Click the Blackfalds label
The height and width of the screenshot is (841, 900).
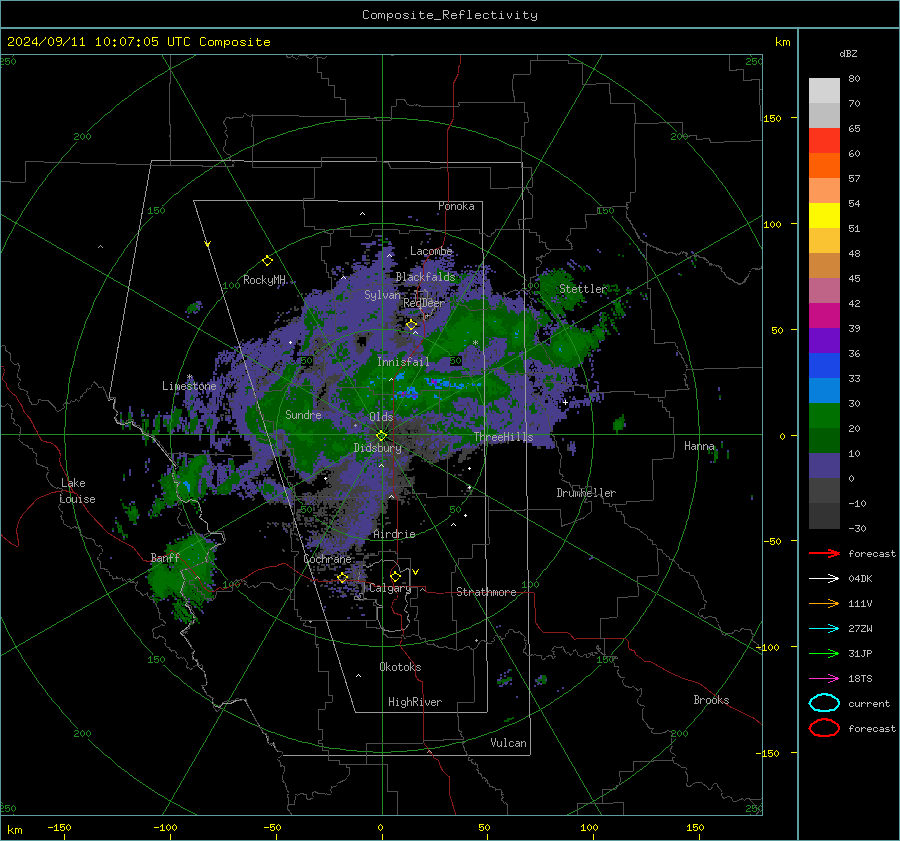pos(425,277)
